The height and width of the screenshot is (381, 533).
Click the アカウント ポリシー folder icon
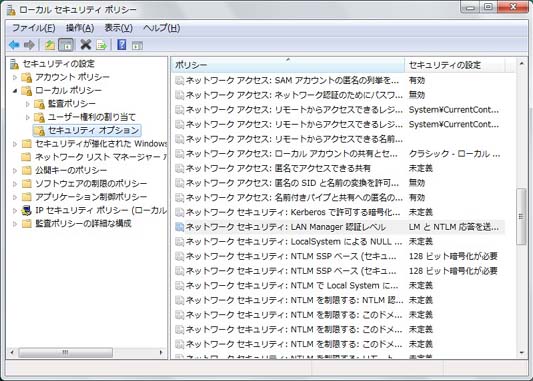[x=27, y=77]
